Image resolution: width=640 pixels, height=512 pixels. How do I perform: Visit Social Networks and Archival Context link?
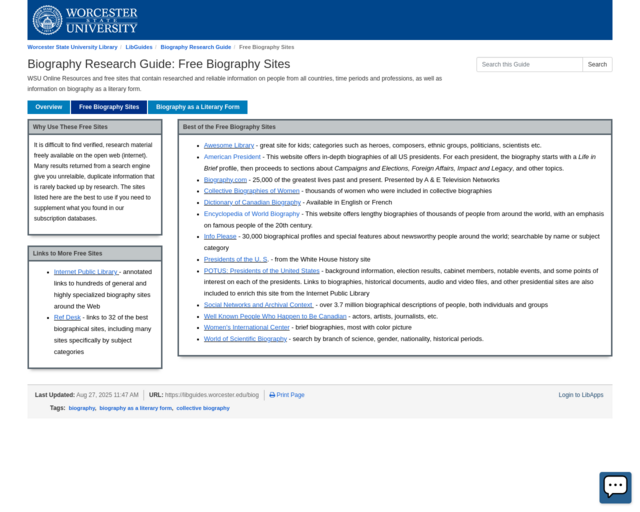pyautogui.click(x=258, y=305)
